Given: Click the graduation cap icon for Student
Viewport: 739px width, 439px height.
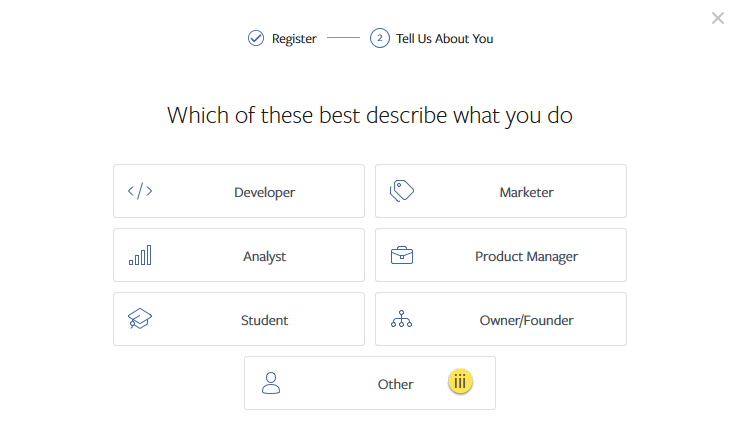Looking at the screenshot, I should click(140, 320).
